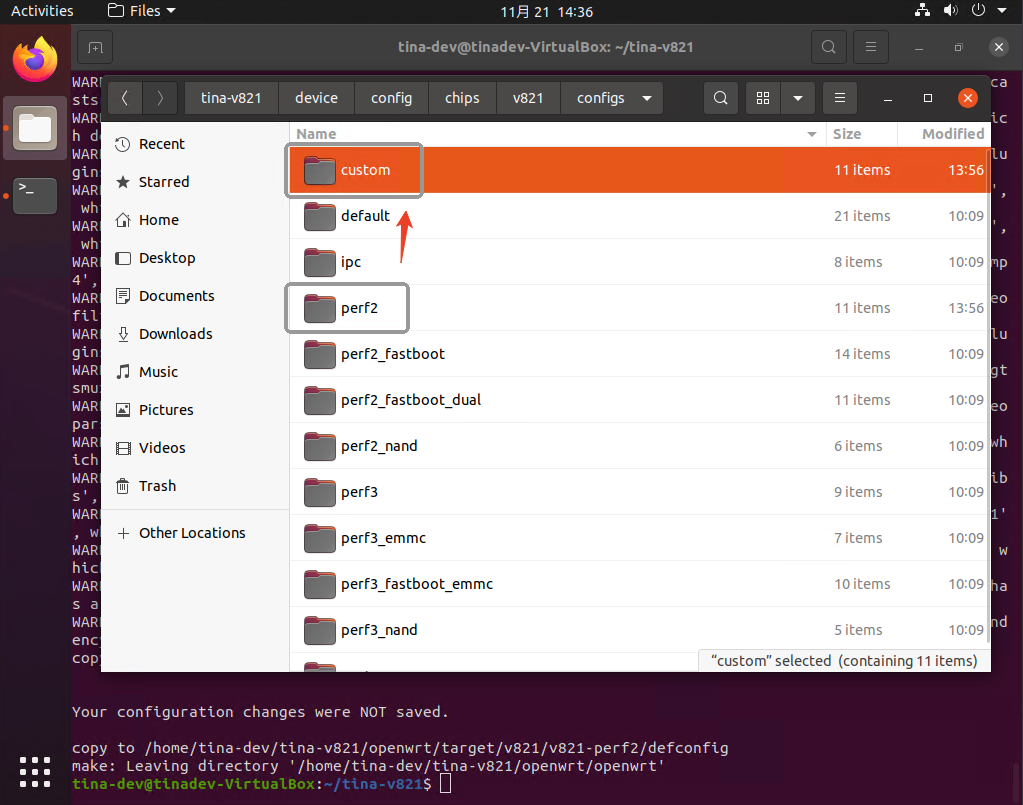Open the Files app menu in top bar
The width and height of the screenshot is (1023, 805).
(x=140, y=11)
